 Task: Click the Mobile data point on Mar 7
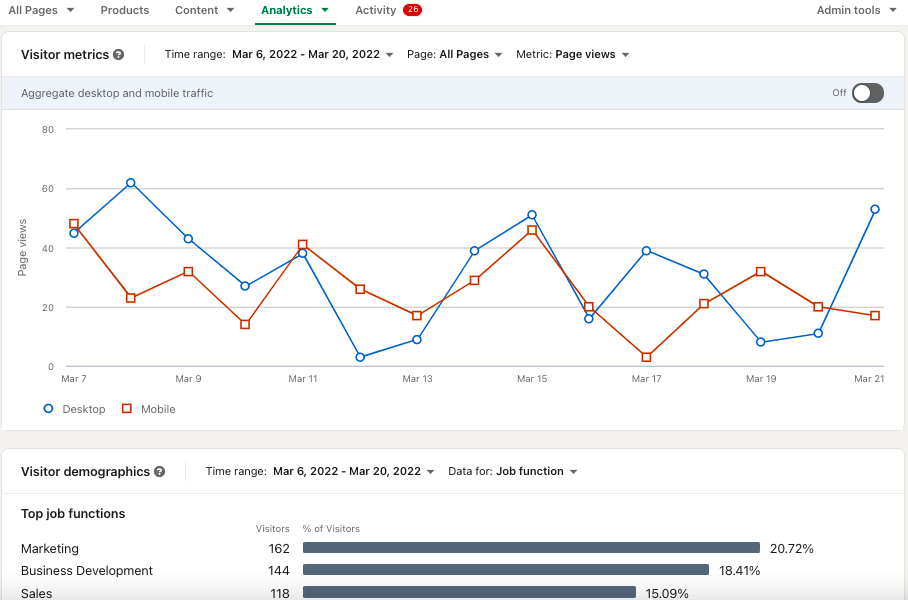74,224
